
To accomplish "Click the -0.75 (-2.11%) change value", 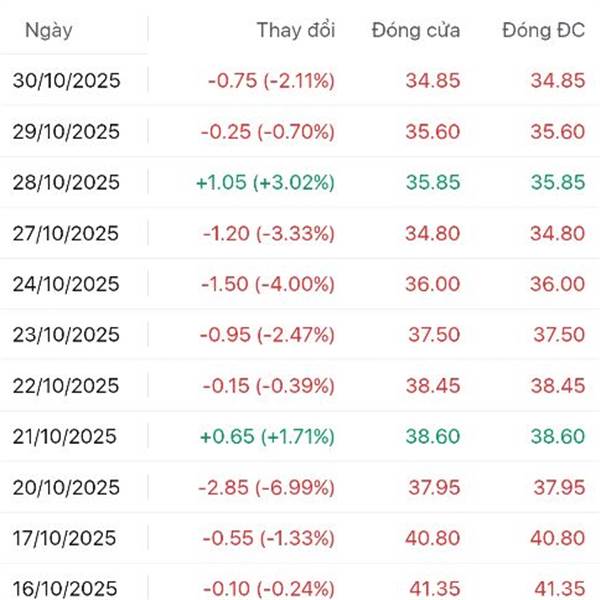I will pos(268,81).
